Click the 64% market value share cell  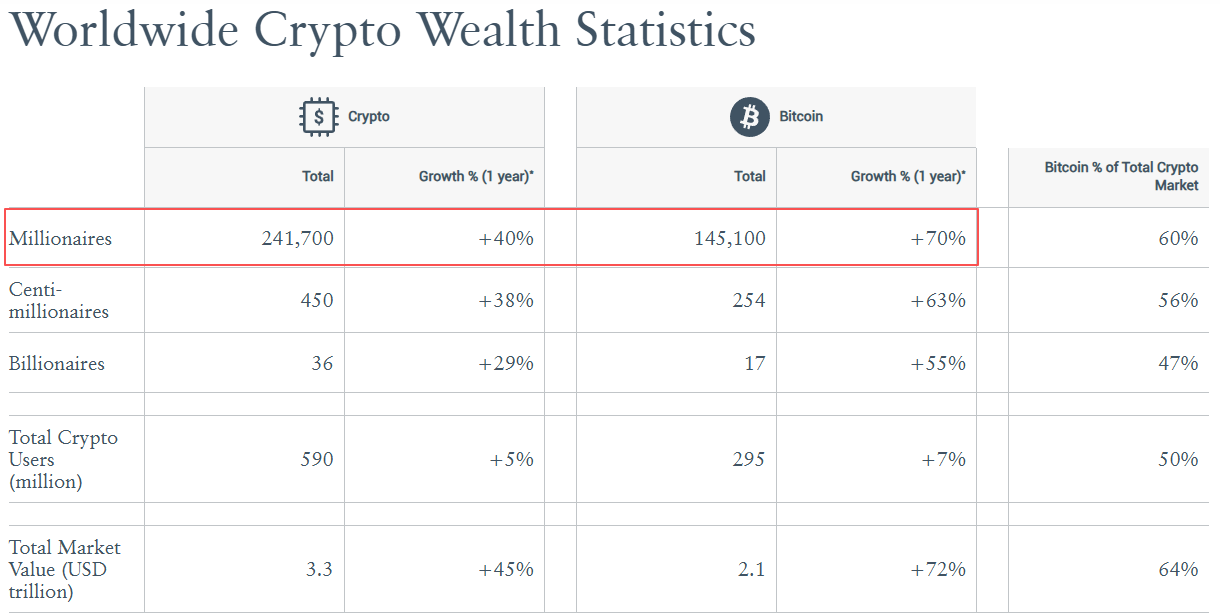click(1178, 570)
